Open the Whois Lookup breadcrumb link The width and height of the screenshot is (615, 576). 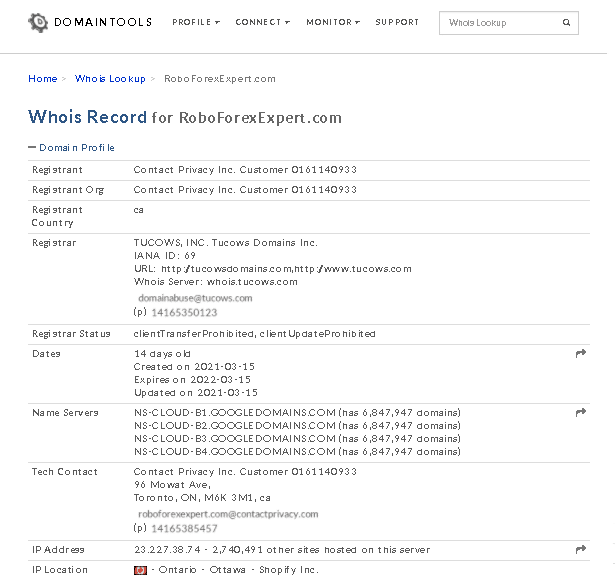[x=110, y=79]
